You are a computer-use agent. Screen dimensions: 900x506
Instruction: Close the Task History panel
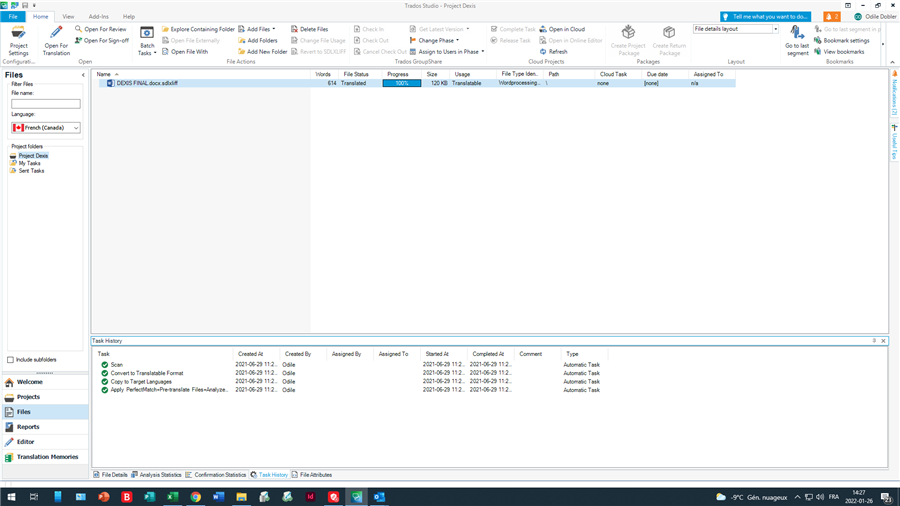coord(883,341)
